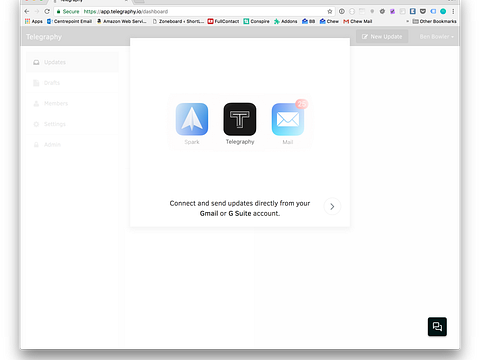Viewport: 480px width, 360px height.
Task: Go forward in the browser
Action: 37,11
